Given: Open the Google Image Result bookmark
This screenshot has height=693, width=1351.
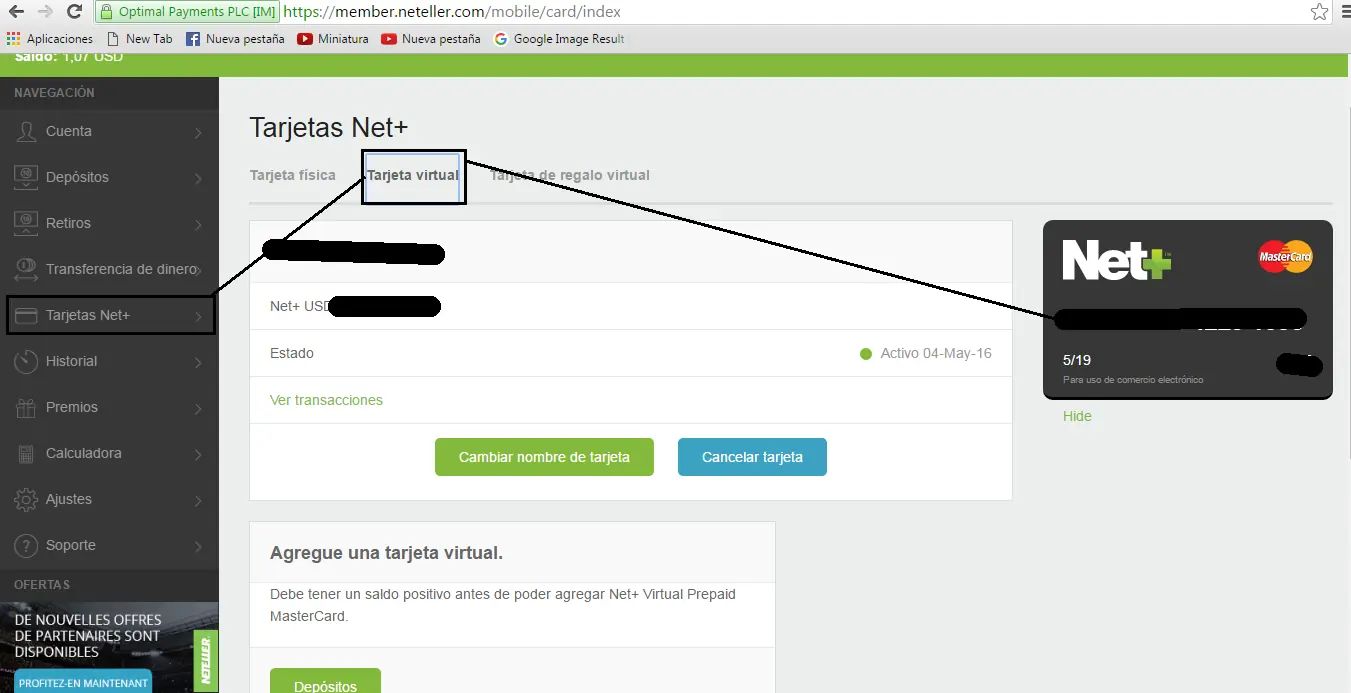Looking at the screenshot, I should coord(559,39).
